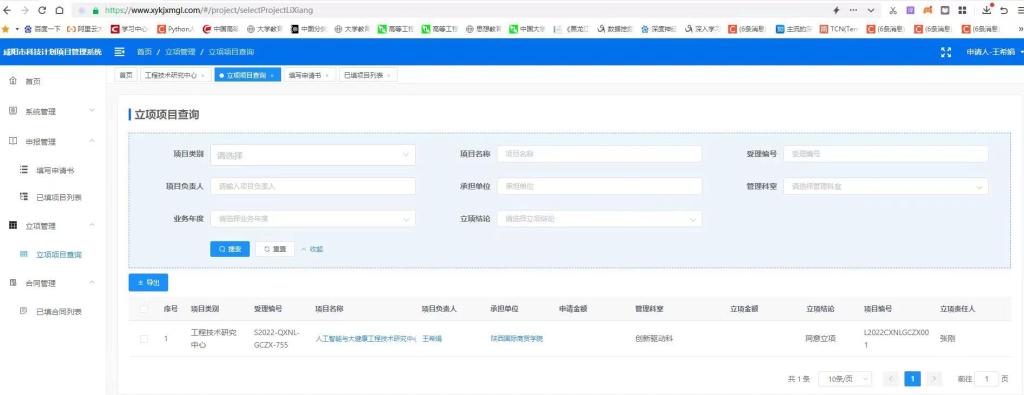This screenshot has width=1024, height=395.
Task: Click the browser undo arrow icon
Action: pos(1004,10)
